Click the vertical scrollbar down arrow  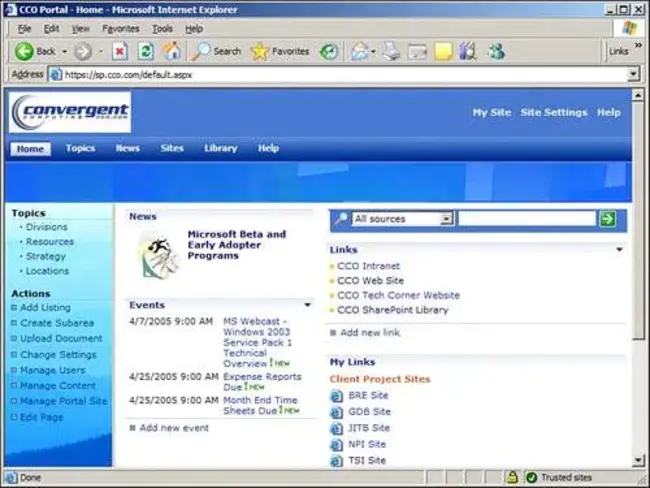[x=638, y=460]
